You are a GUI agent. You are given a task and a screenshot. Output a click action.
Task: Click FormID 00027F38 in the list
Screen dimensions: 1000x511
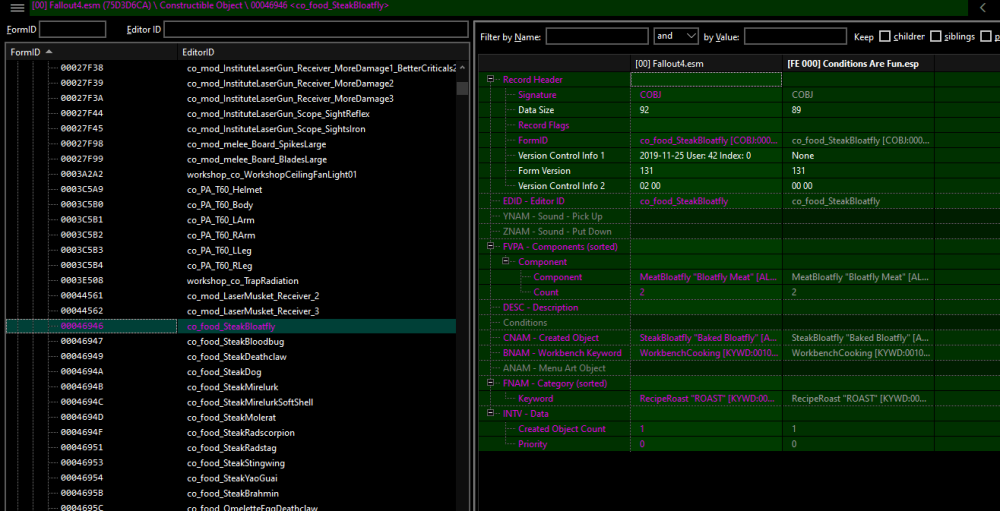click(82, 68)
